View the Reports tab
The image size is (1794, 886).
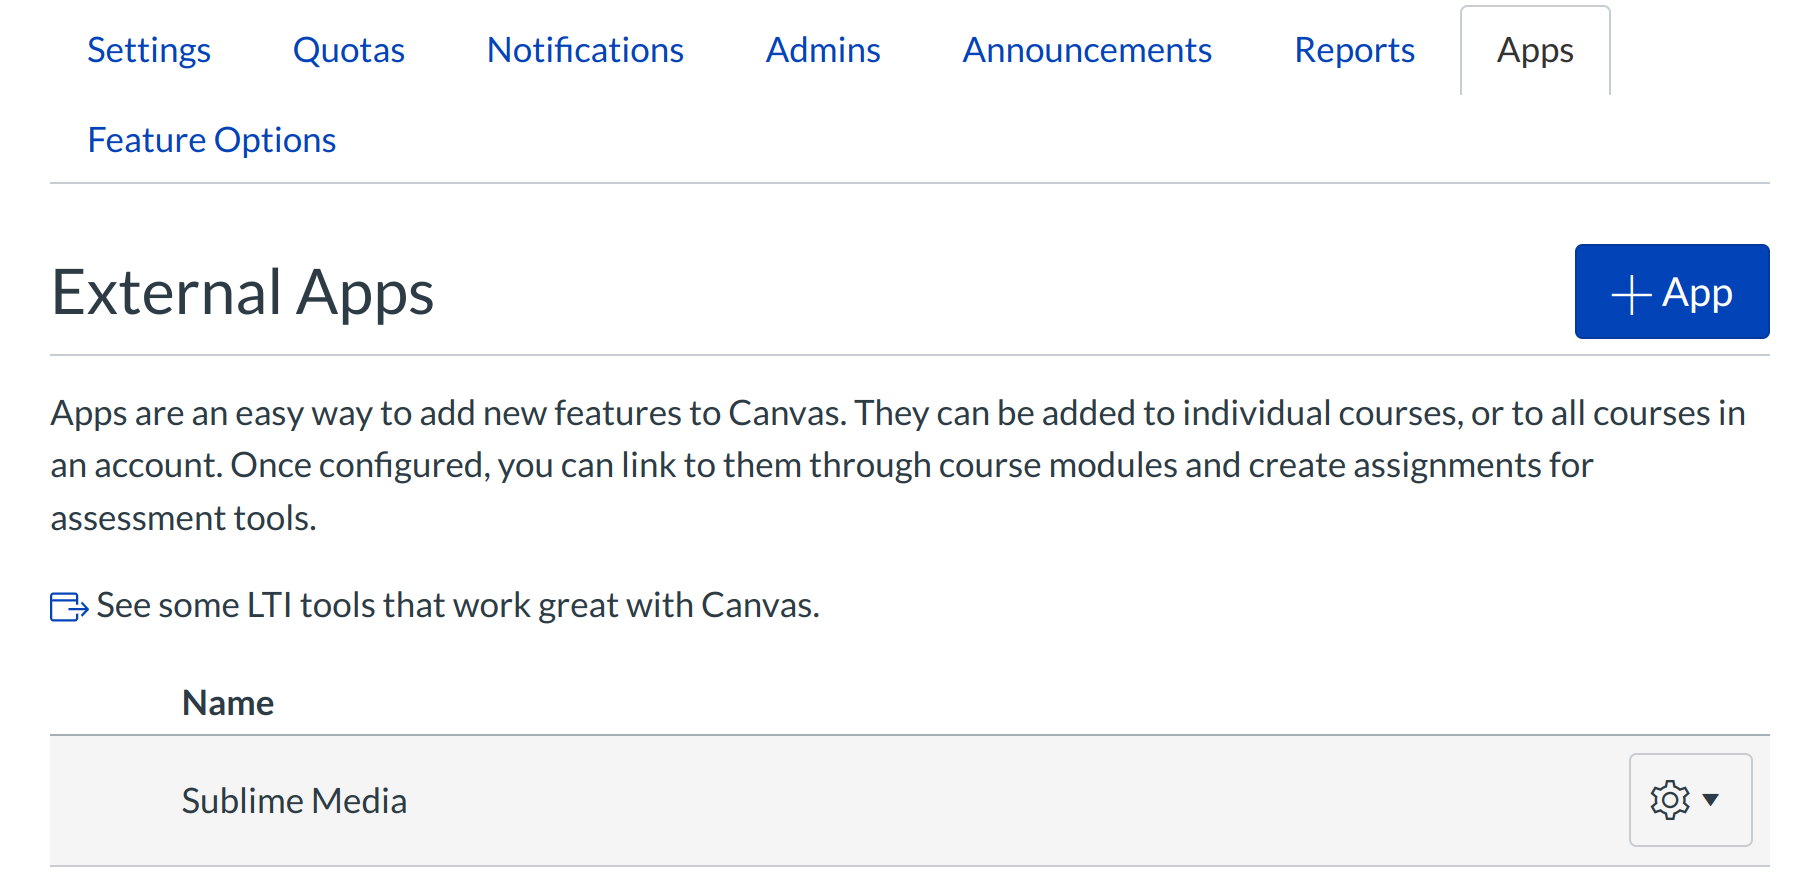point(1354,50)
